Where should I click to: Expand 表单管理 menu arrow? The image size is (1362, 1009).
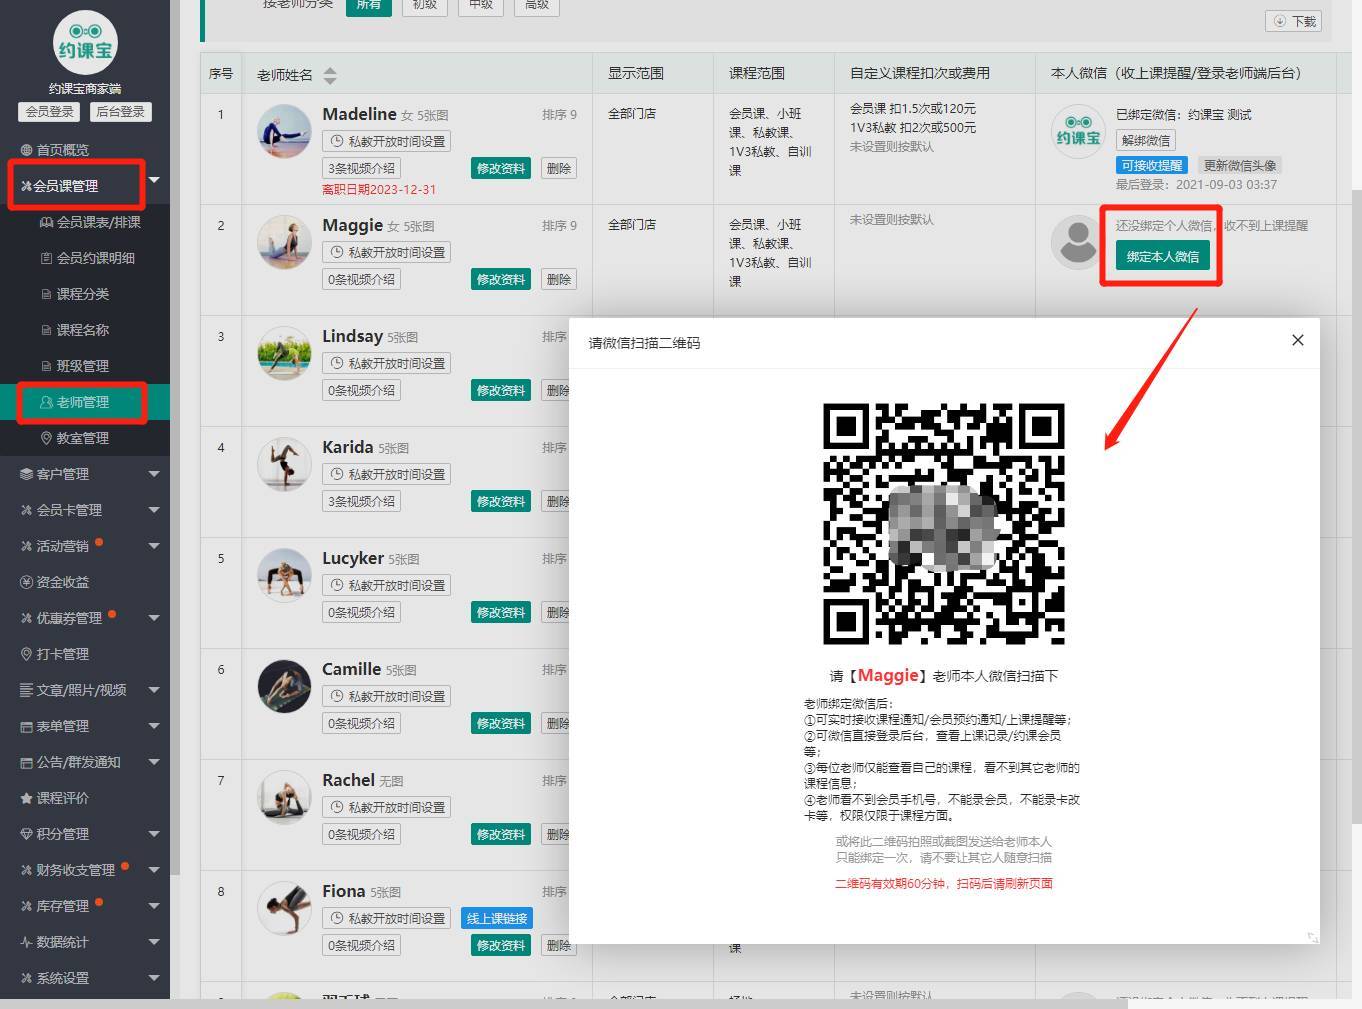coord(154,726)
